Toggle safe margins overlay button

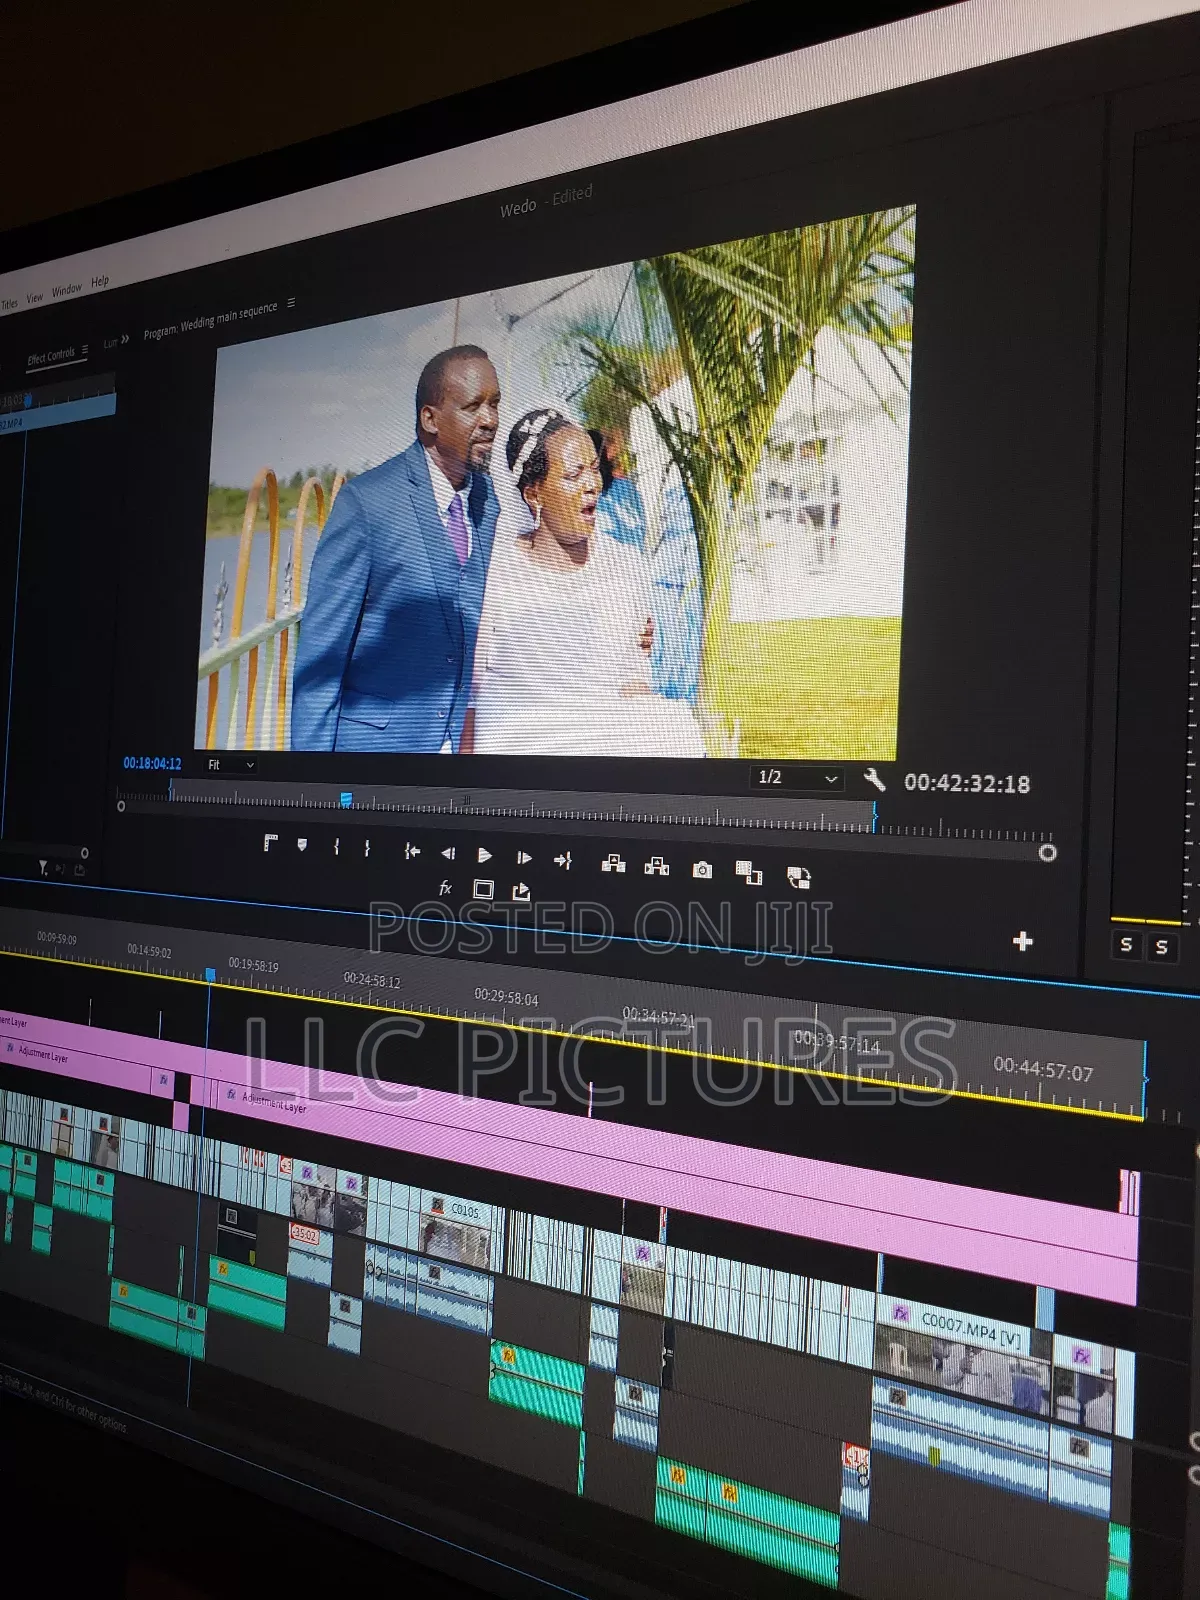click(483, 889)
